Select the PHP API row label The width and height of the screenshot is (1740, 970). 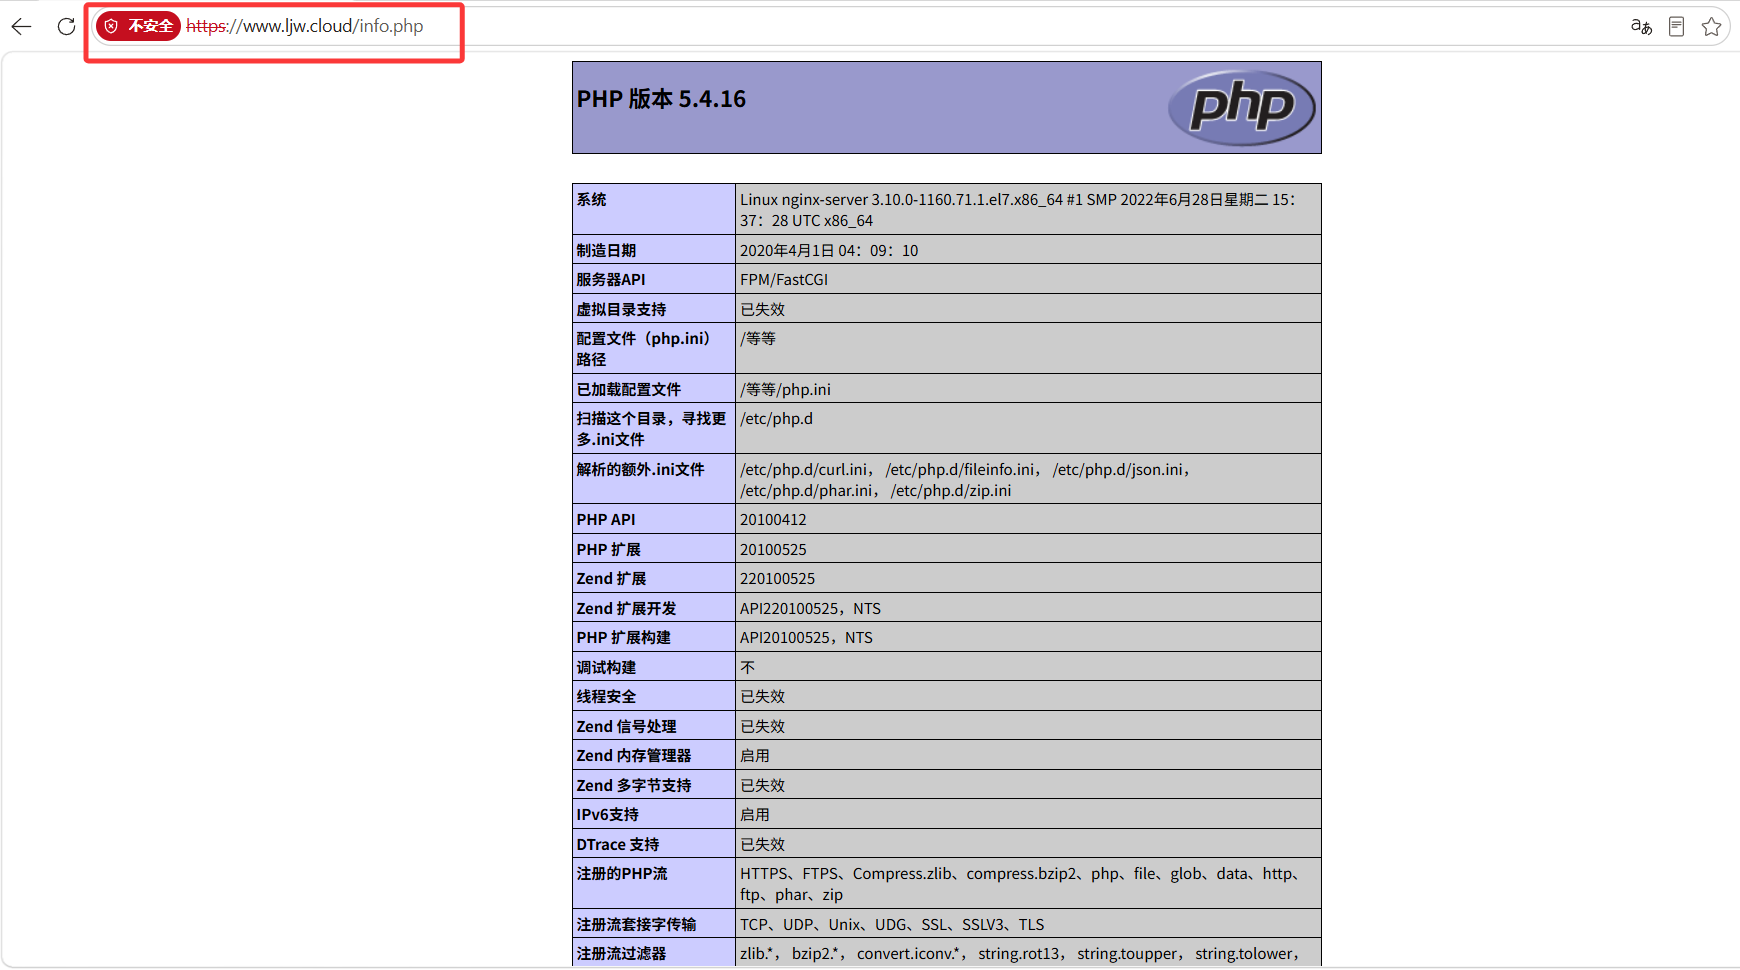(x=606, y=520)
